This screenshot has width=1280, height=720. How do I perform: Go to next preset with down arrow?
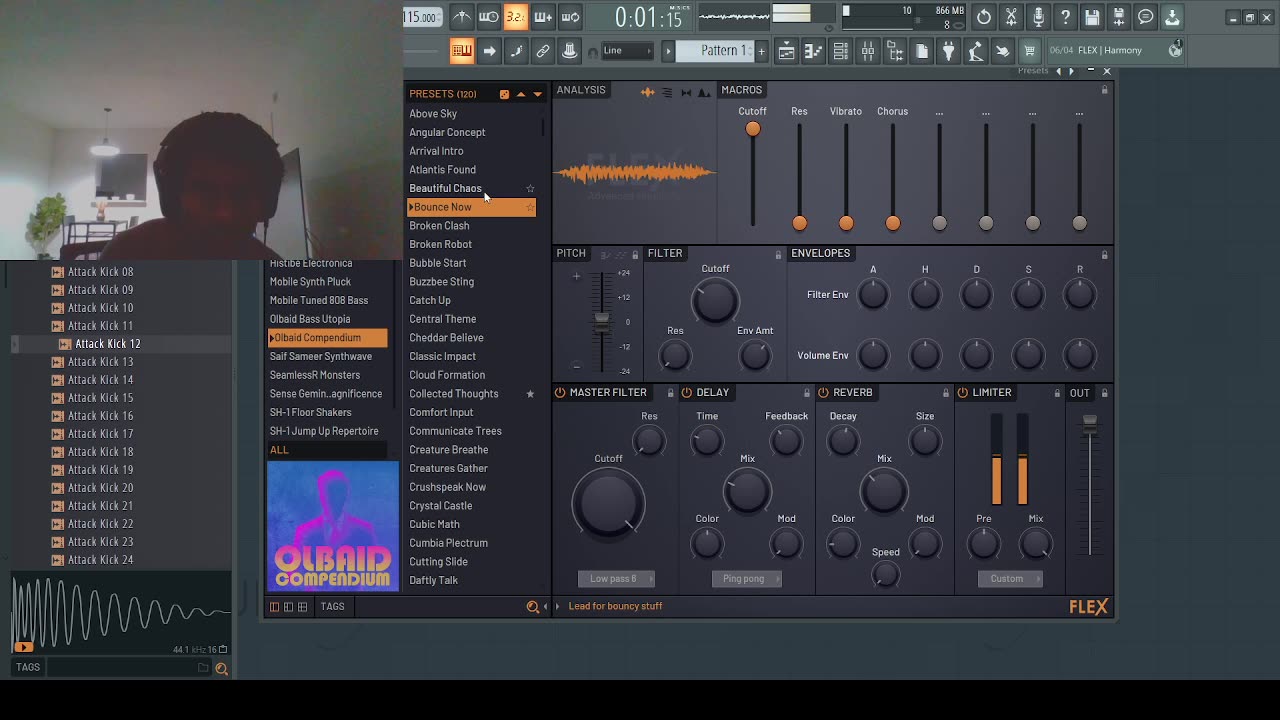537,94
